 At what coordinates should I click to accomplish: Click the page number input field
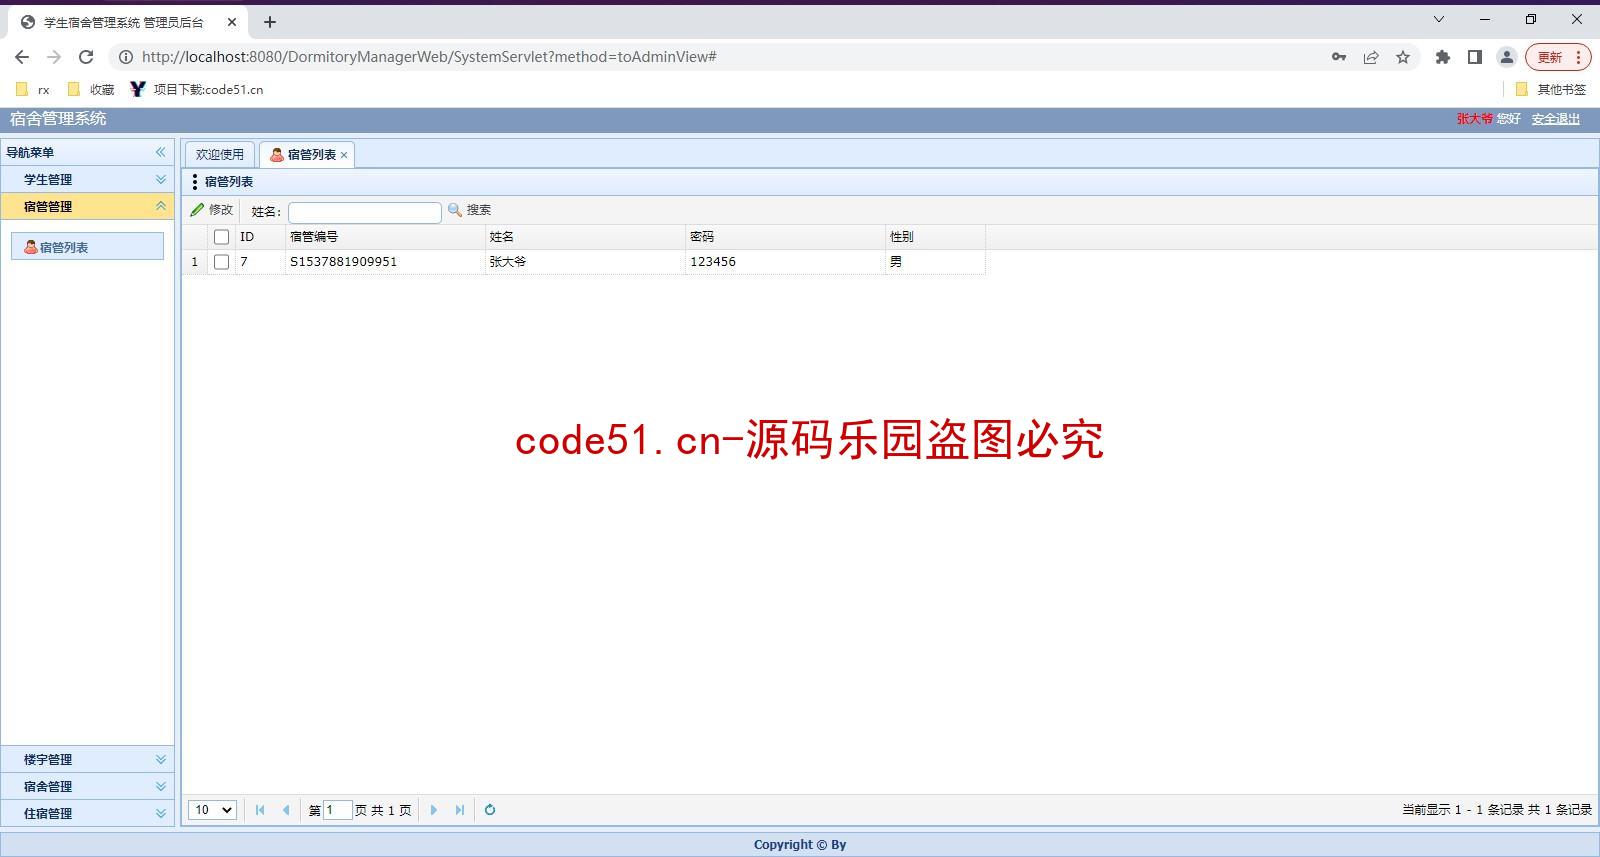338,810
